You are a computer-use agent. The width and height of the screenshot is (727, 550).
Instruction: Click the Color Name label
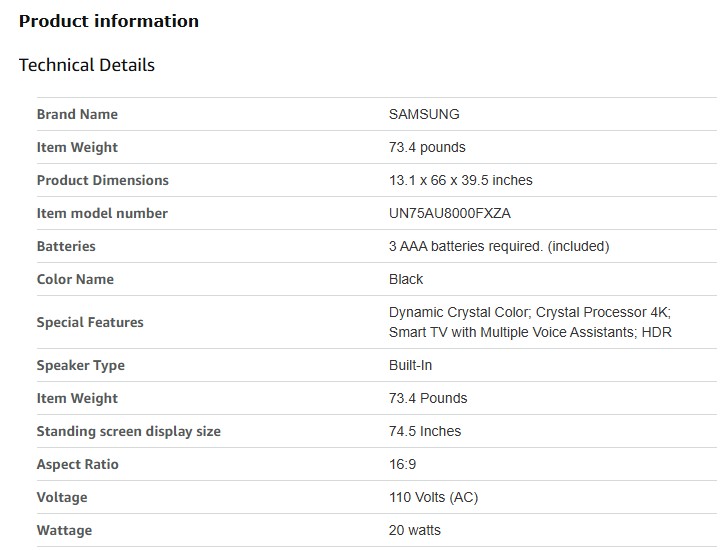[75, 279]
